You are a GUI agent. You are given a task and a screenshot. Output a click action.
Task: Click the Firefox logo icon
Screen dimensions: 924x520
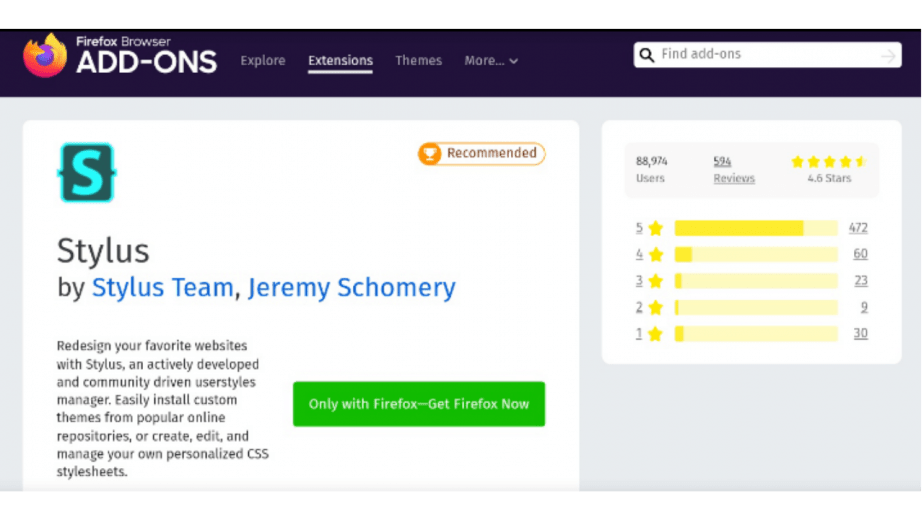coord(45,55)
